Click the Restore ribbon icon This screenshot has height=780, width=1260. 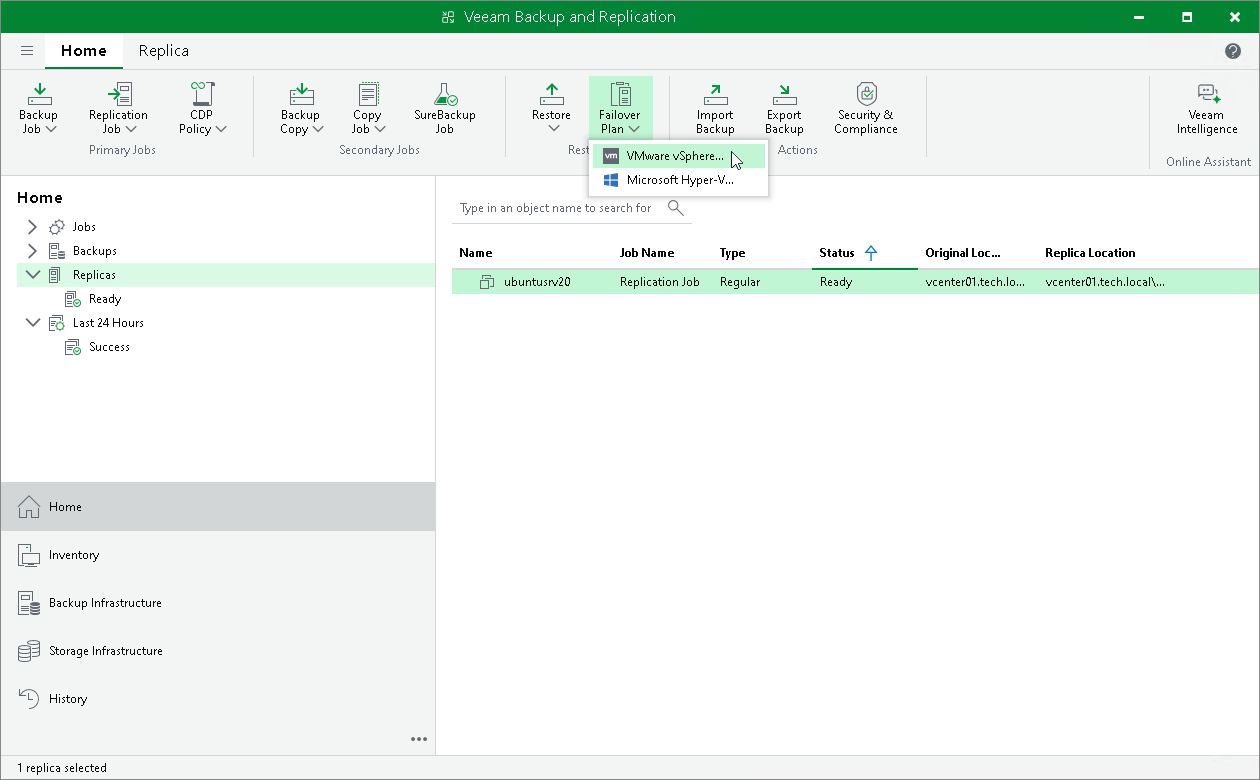coord(551,95)
